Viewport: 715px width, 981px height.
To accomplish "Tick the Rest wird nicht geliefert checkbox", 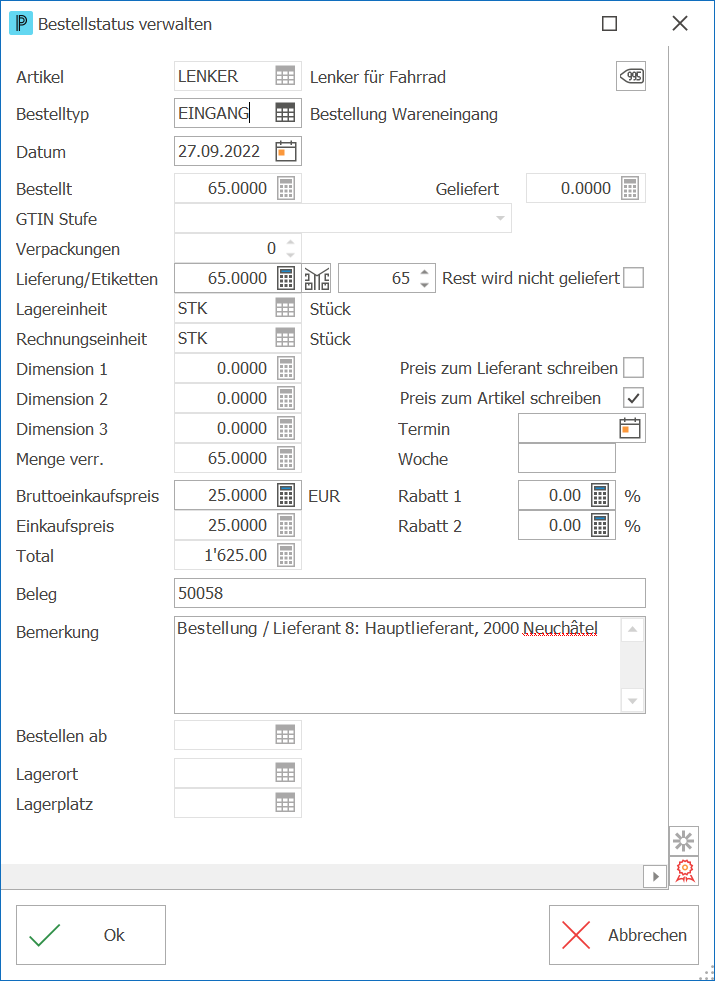I will point(634,278).
